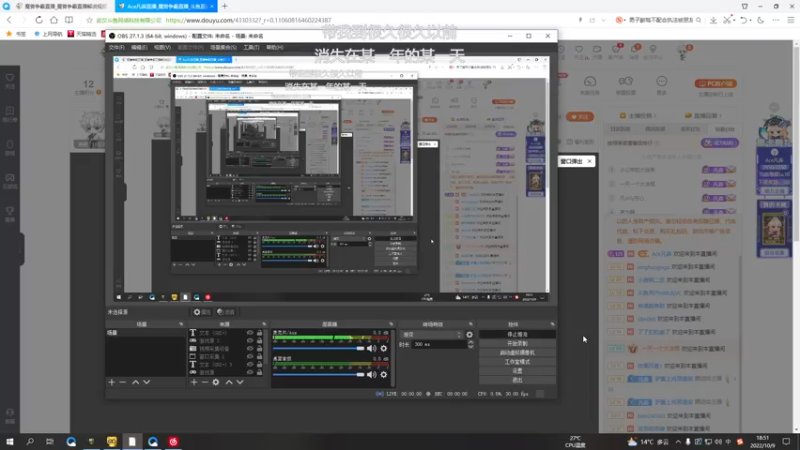800x450 pixels.
Task: Open Windows Start menu
Action: [10, 441]
